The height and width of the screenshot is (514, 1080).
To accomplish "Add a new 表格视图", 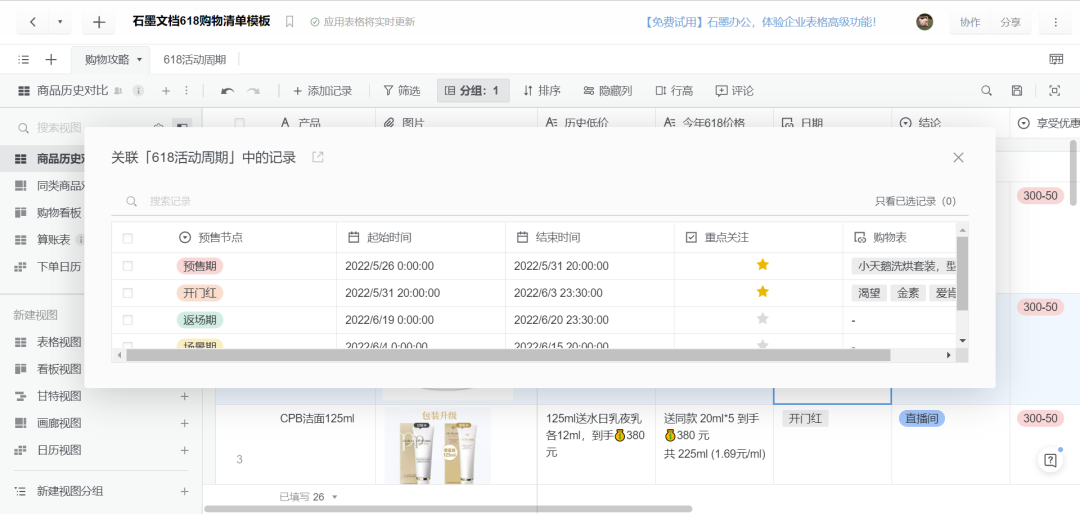I will click(x=59, y=342).
